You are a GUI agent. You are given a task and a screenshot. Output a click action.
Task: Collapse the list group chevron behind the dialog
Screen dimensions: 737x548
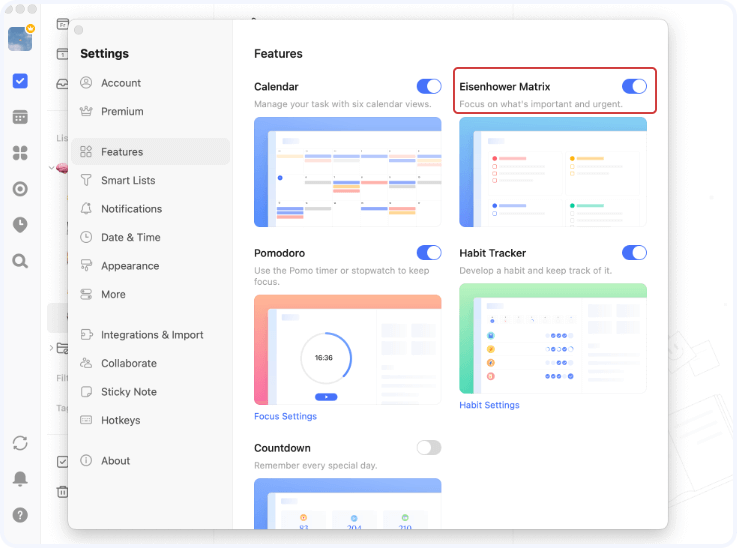(51, 167)
